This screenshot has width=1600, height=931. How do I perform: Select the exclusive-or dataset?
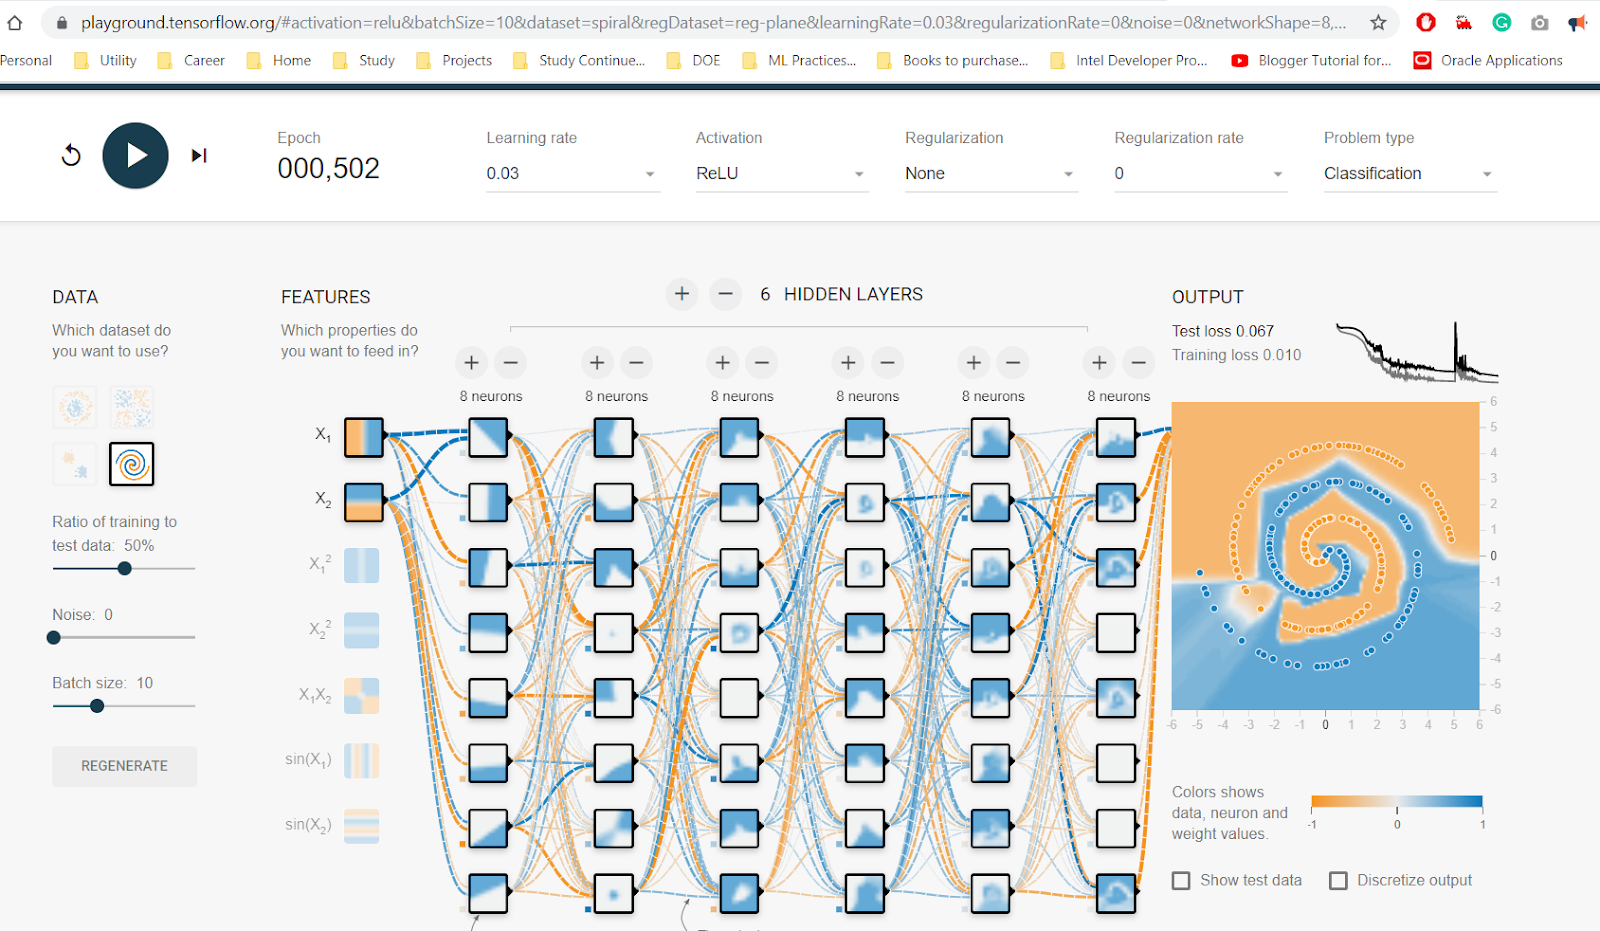pyautogui.click(x=132, y=407)
